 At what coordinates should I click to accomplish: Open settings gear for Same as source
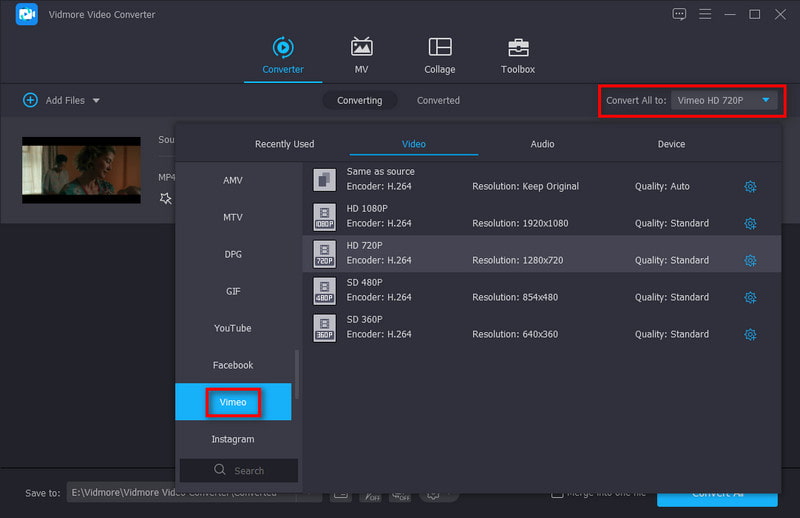[x=750, y=187]
